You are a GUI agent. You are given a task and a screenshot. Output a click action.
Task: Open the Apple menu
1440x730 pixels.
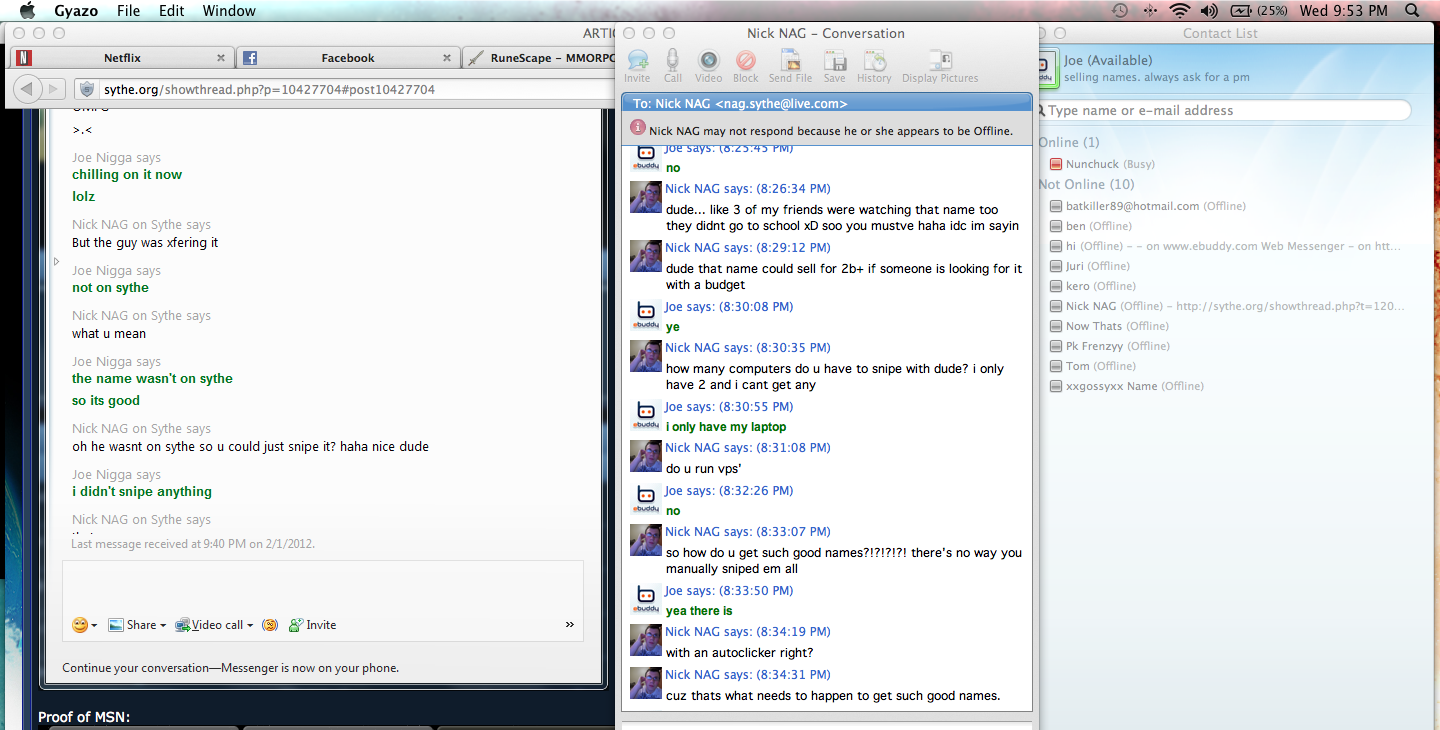(27, 11)
